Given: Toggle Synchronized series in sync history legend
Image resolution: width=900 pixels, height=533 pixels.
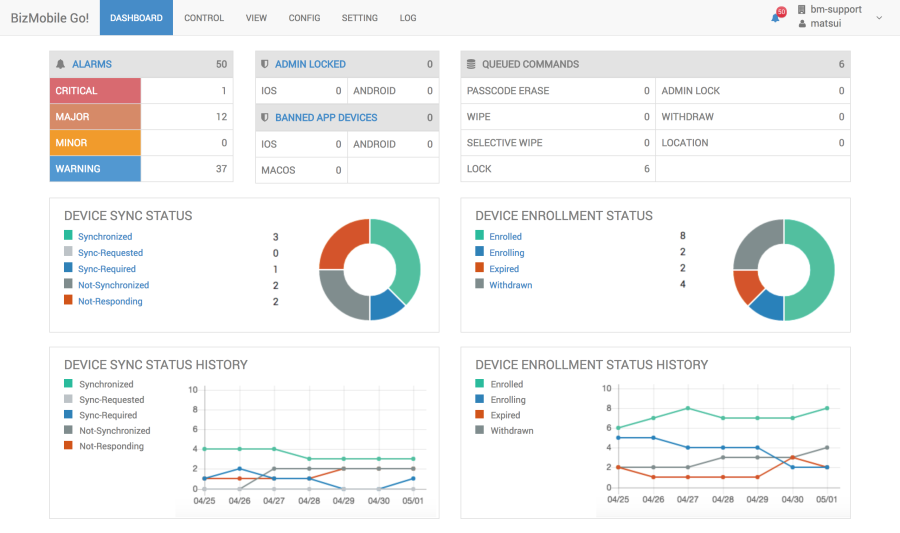Looking at the screenshot, I should (x=99, y=384).
